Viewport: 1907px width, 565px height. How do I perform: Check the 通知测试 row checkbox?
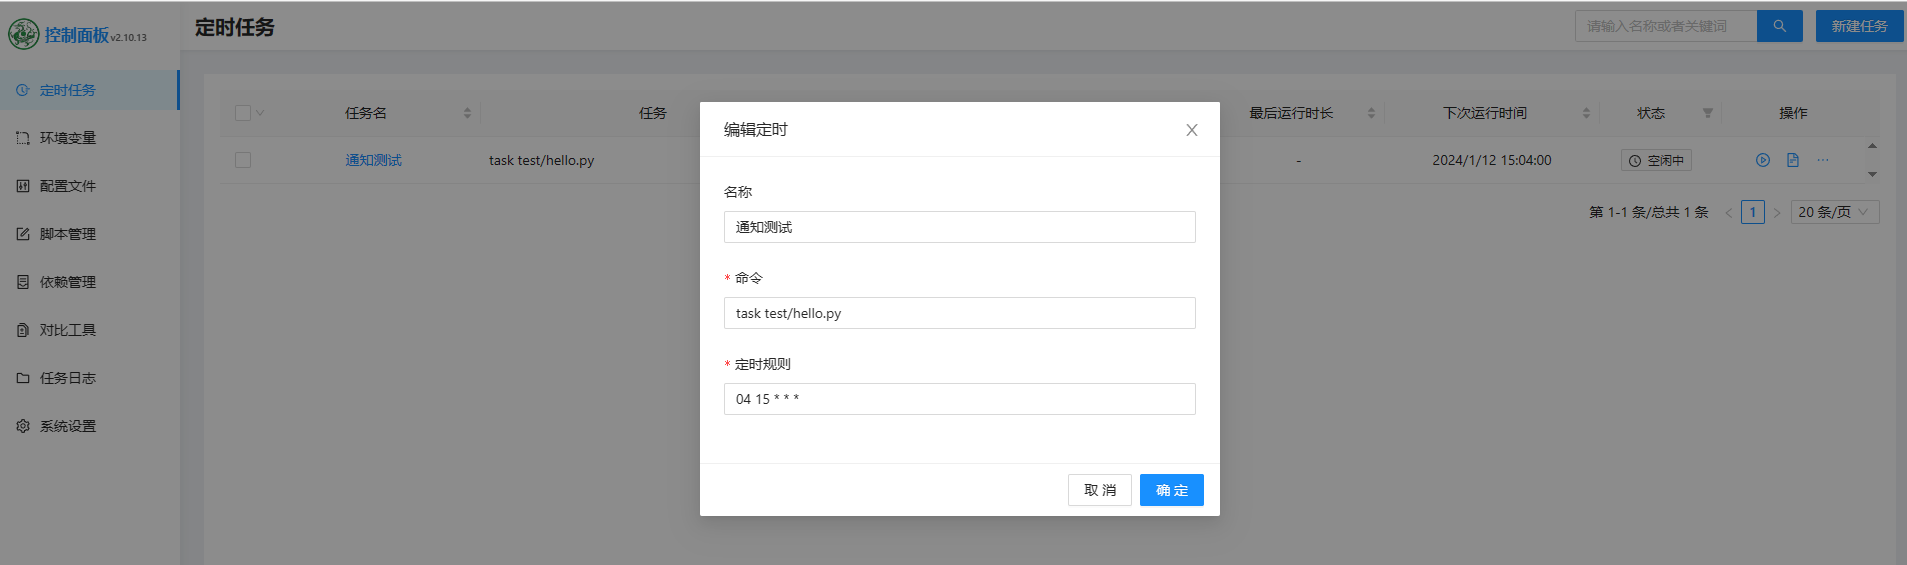tap(243, 160)
